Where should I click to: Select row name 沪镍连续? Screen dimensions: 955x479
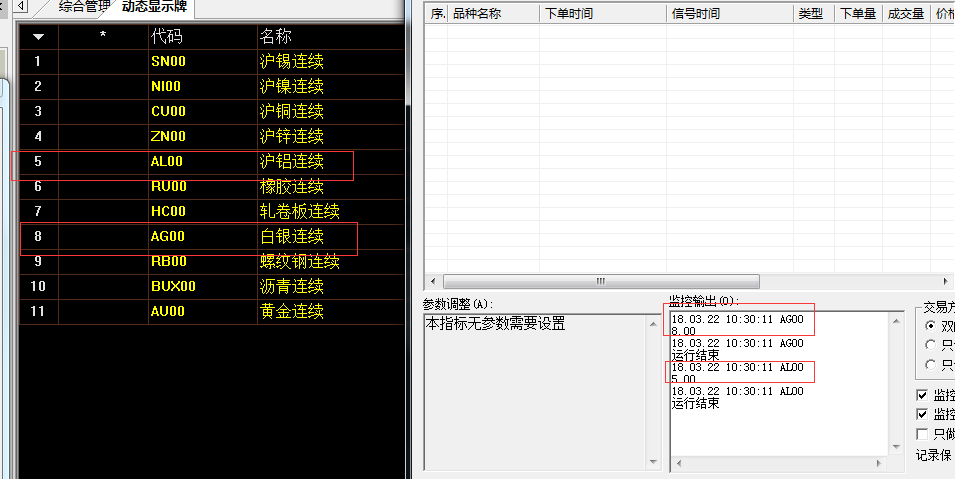(x=291, y=87)
